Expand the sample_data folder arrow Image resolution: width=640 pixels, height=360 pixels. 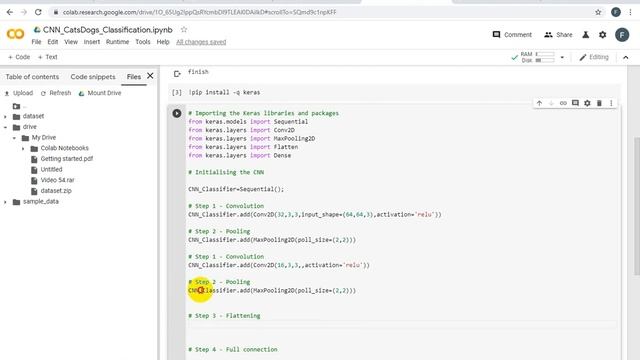click(x=5, y=202)
